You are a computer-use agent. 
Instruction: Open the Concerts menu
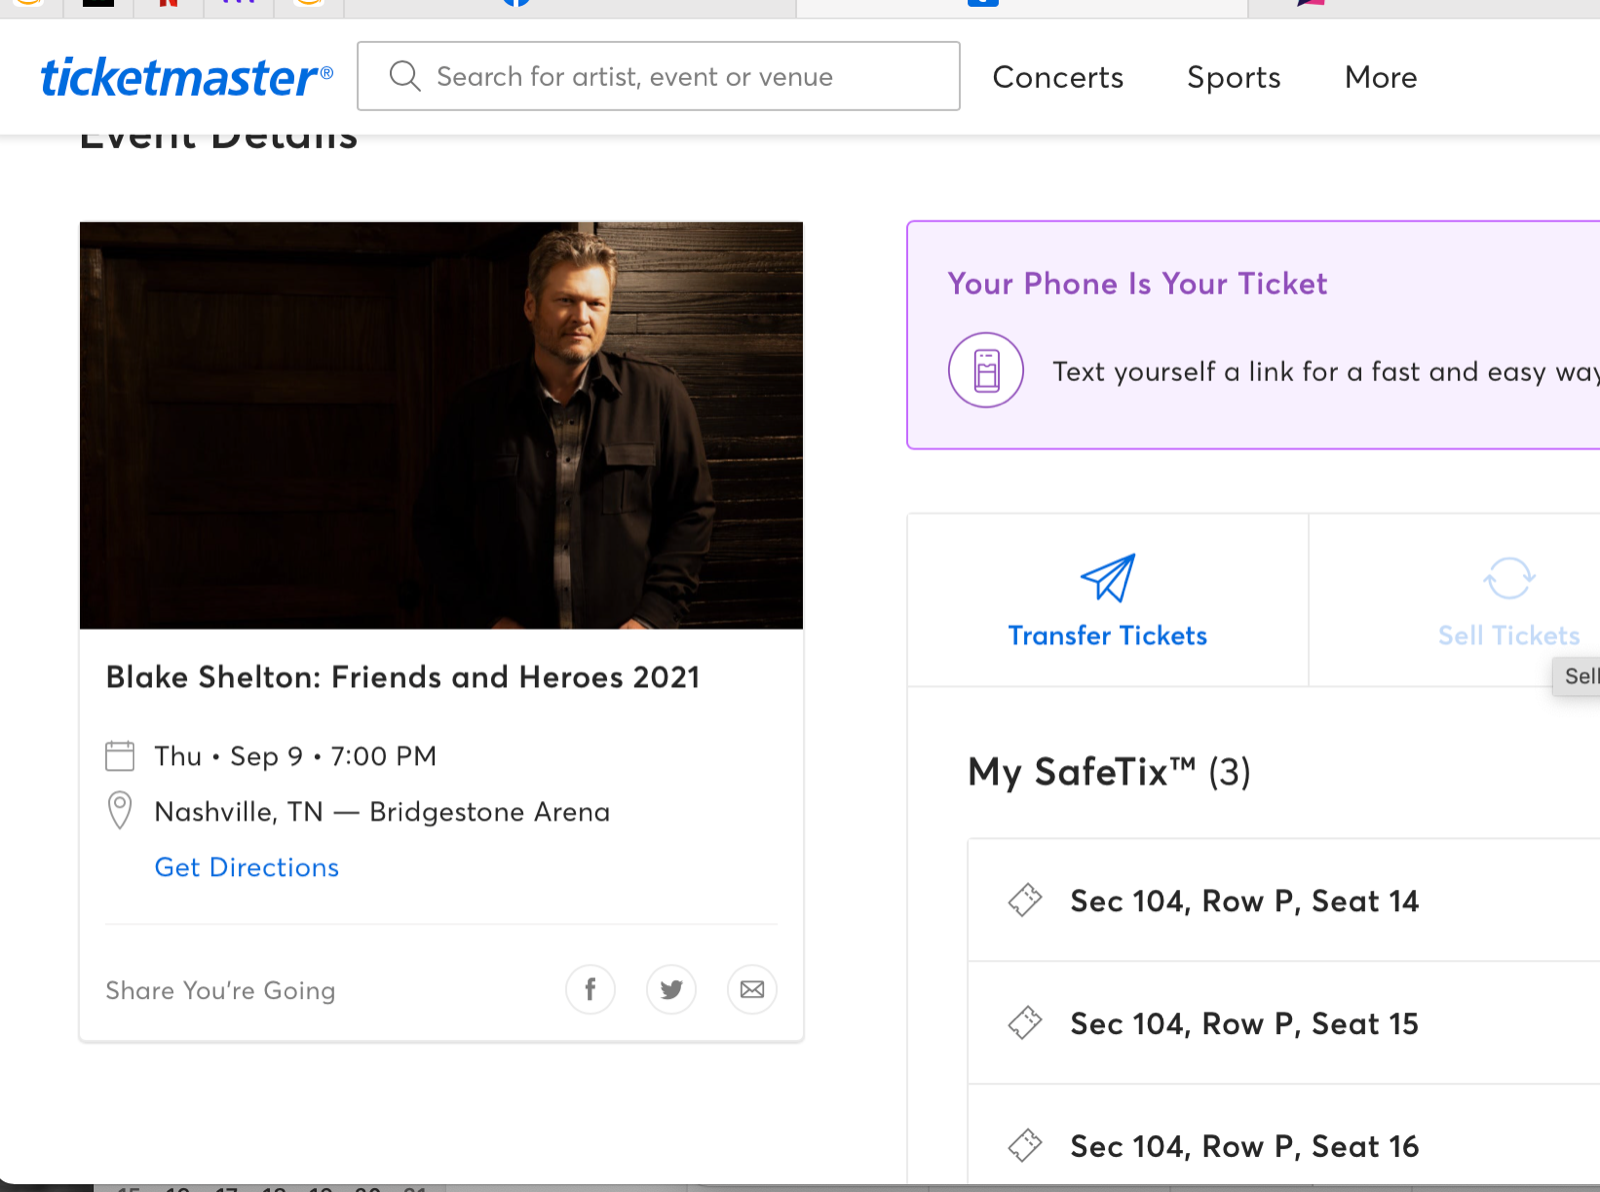(x=1058, y=77)
